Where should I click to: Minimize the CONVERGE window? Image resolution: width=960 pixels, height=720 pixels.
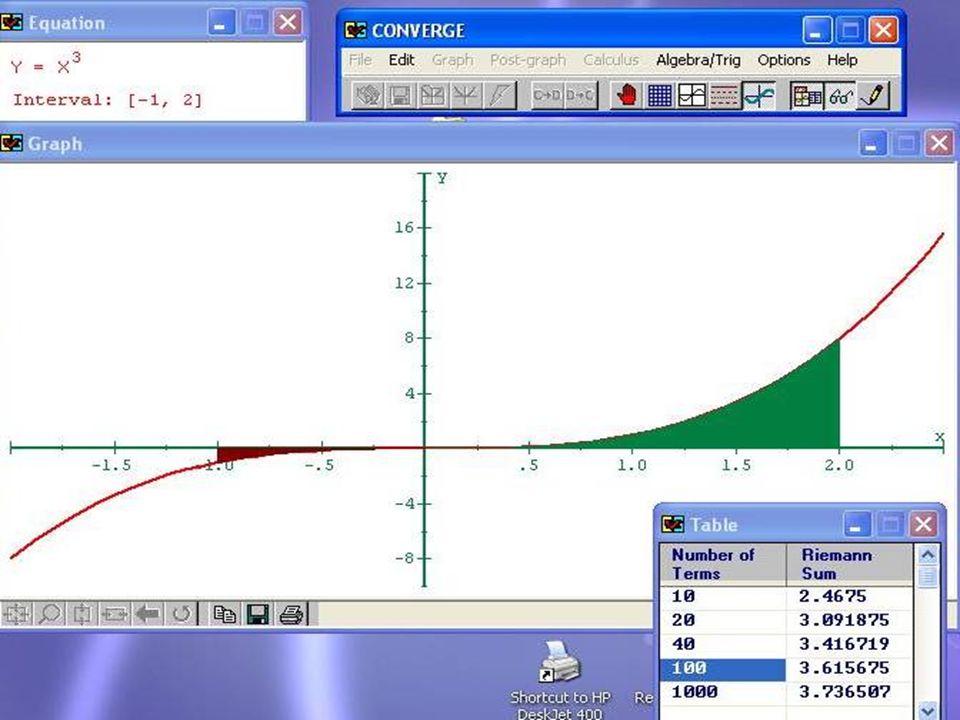817,29
